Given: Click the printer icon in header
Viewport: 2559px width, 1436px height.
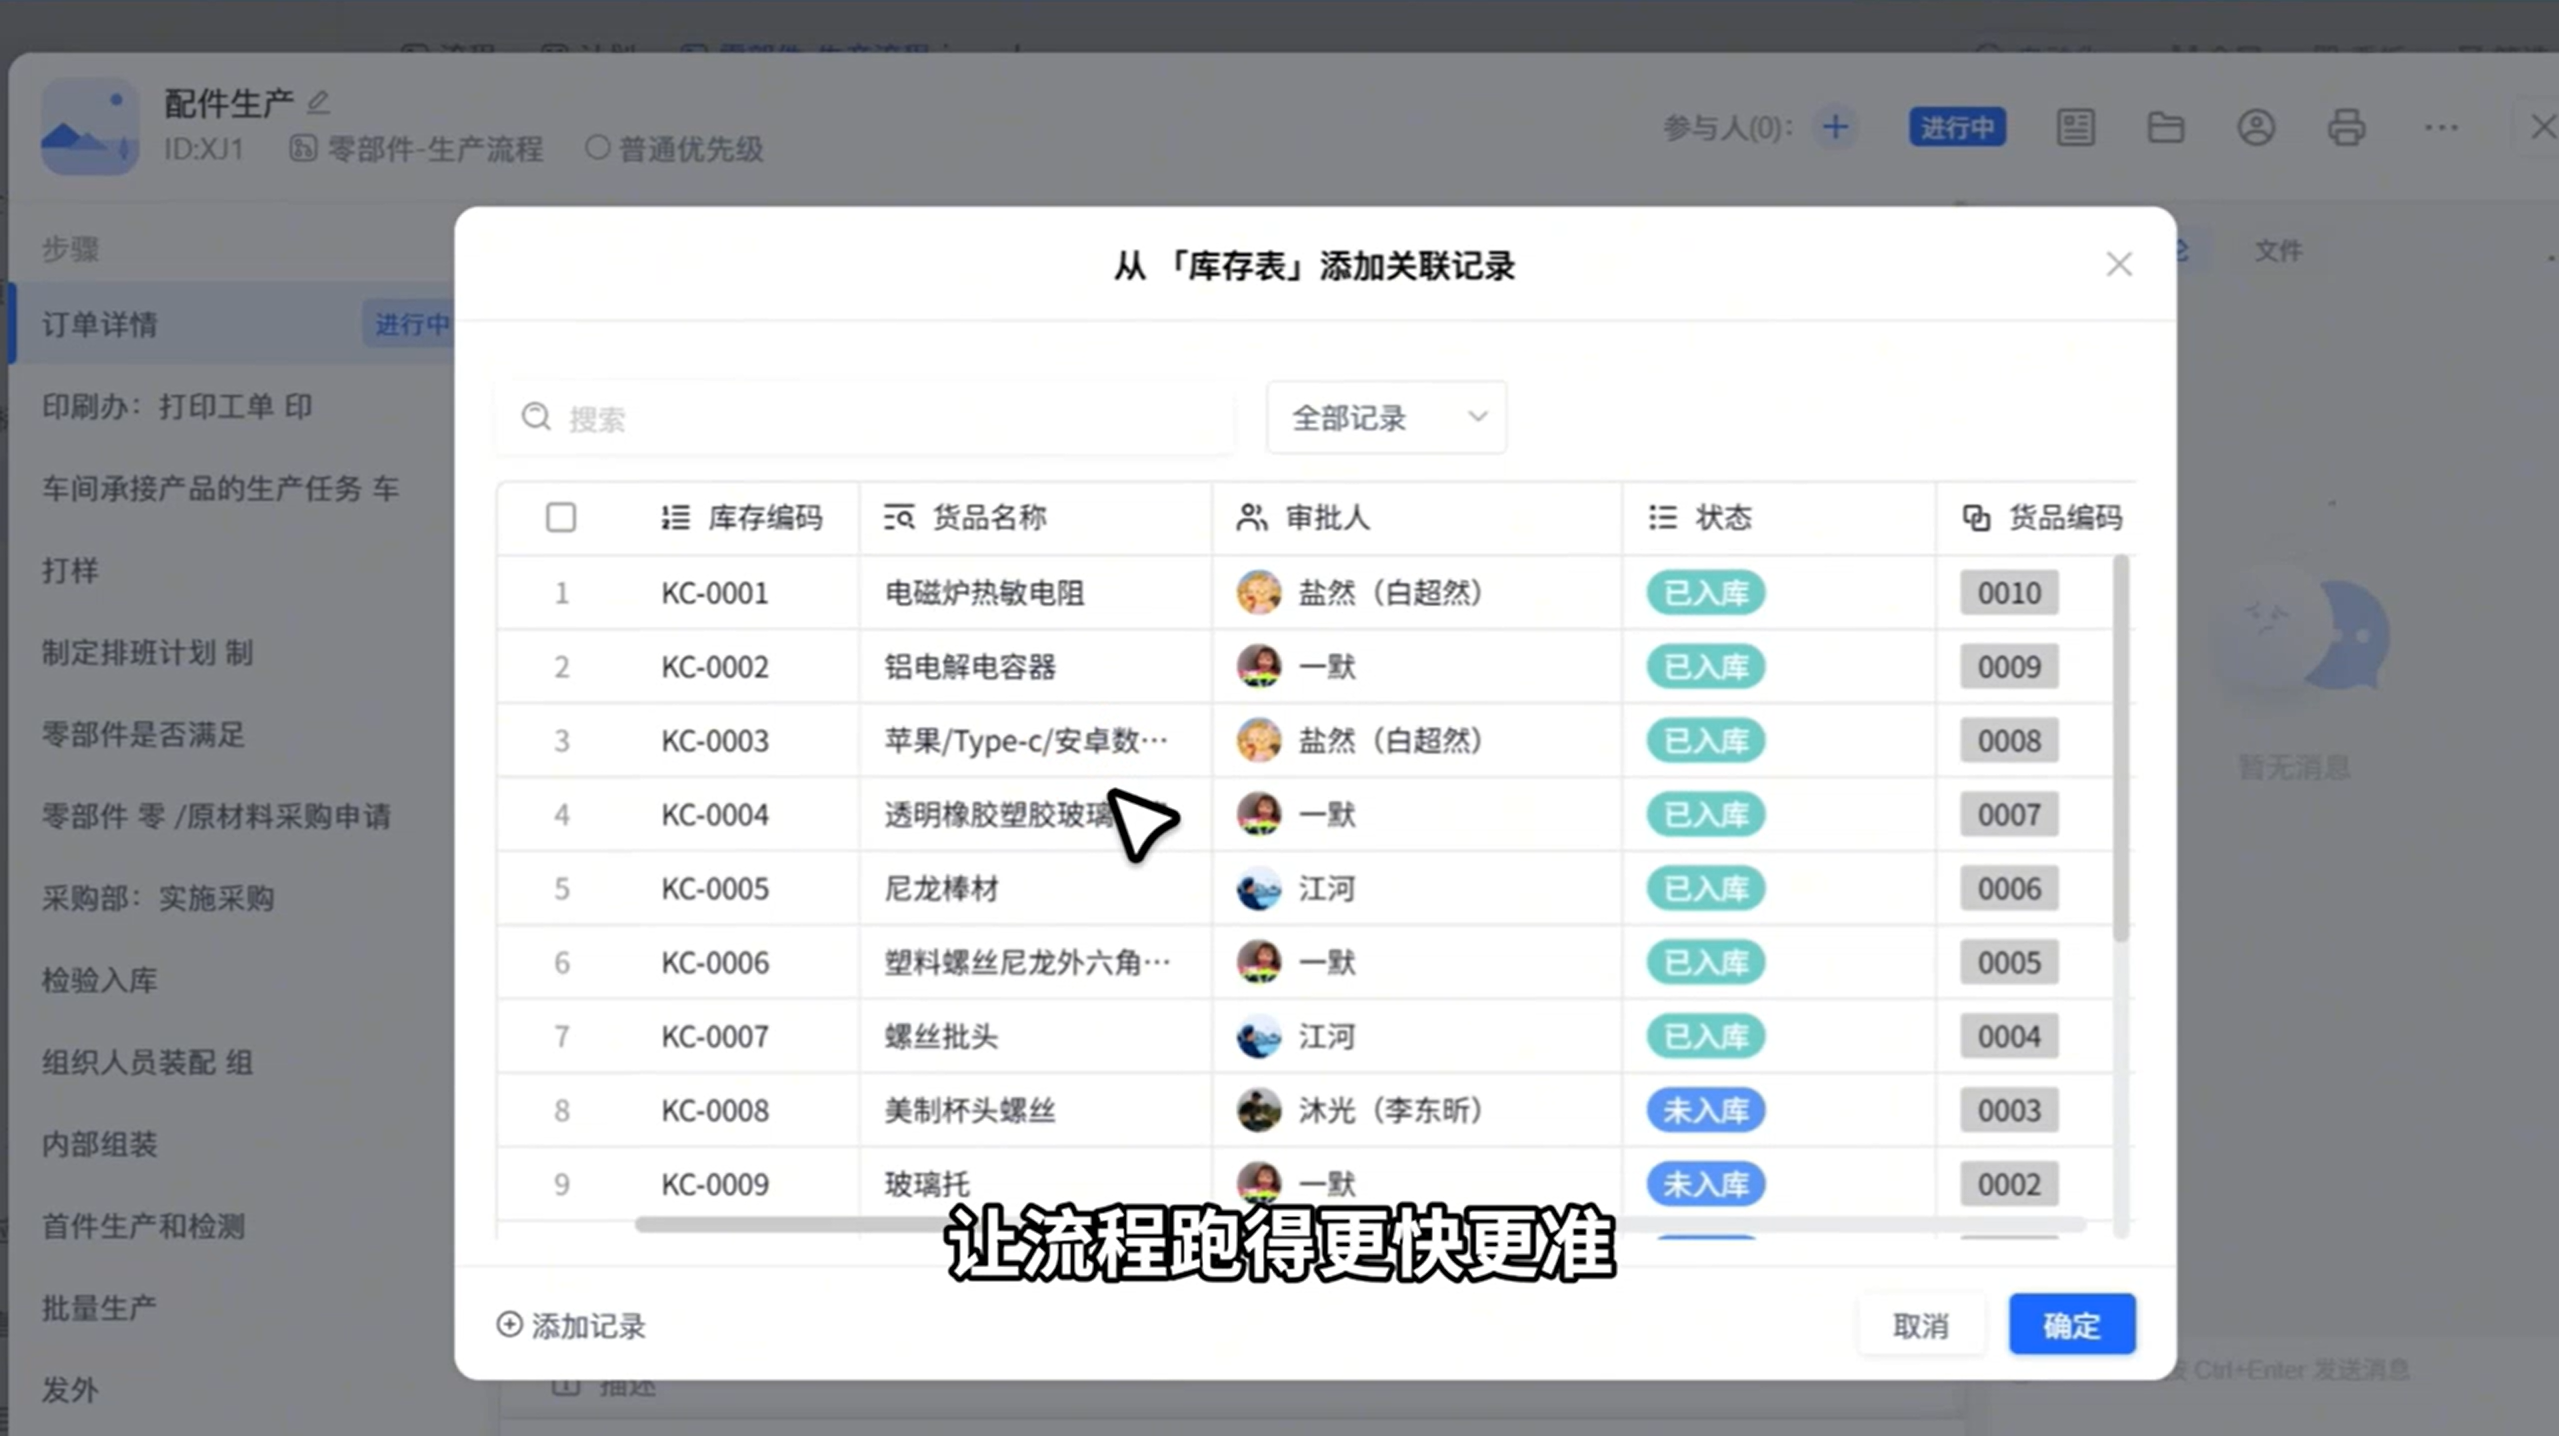Looking at the screenshot, I should tap(2346, 127).
